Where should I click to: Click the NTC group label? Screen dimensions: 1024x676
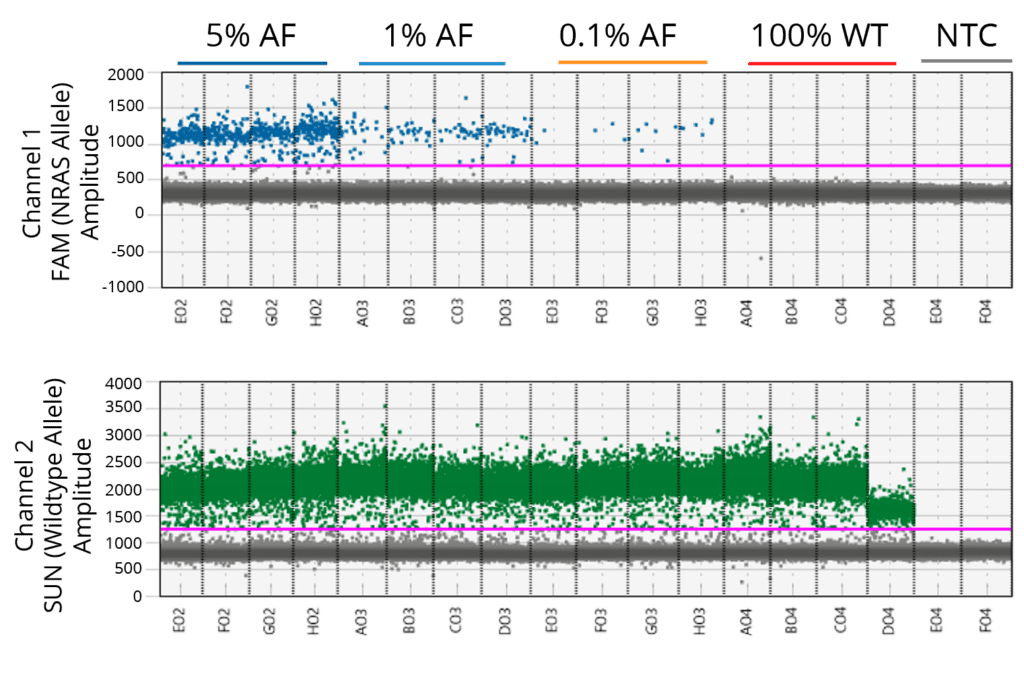pyautogui.click(x=966, y=37)
